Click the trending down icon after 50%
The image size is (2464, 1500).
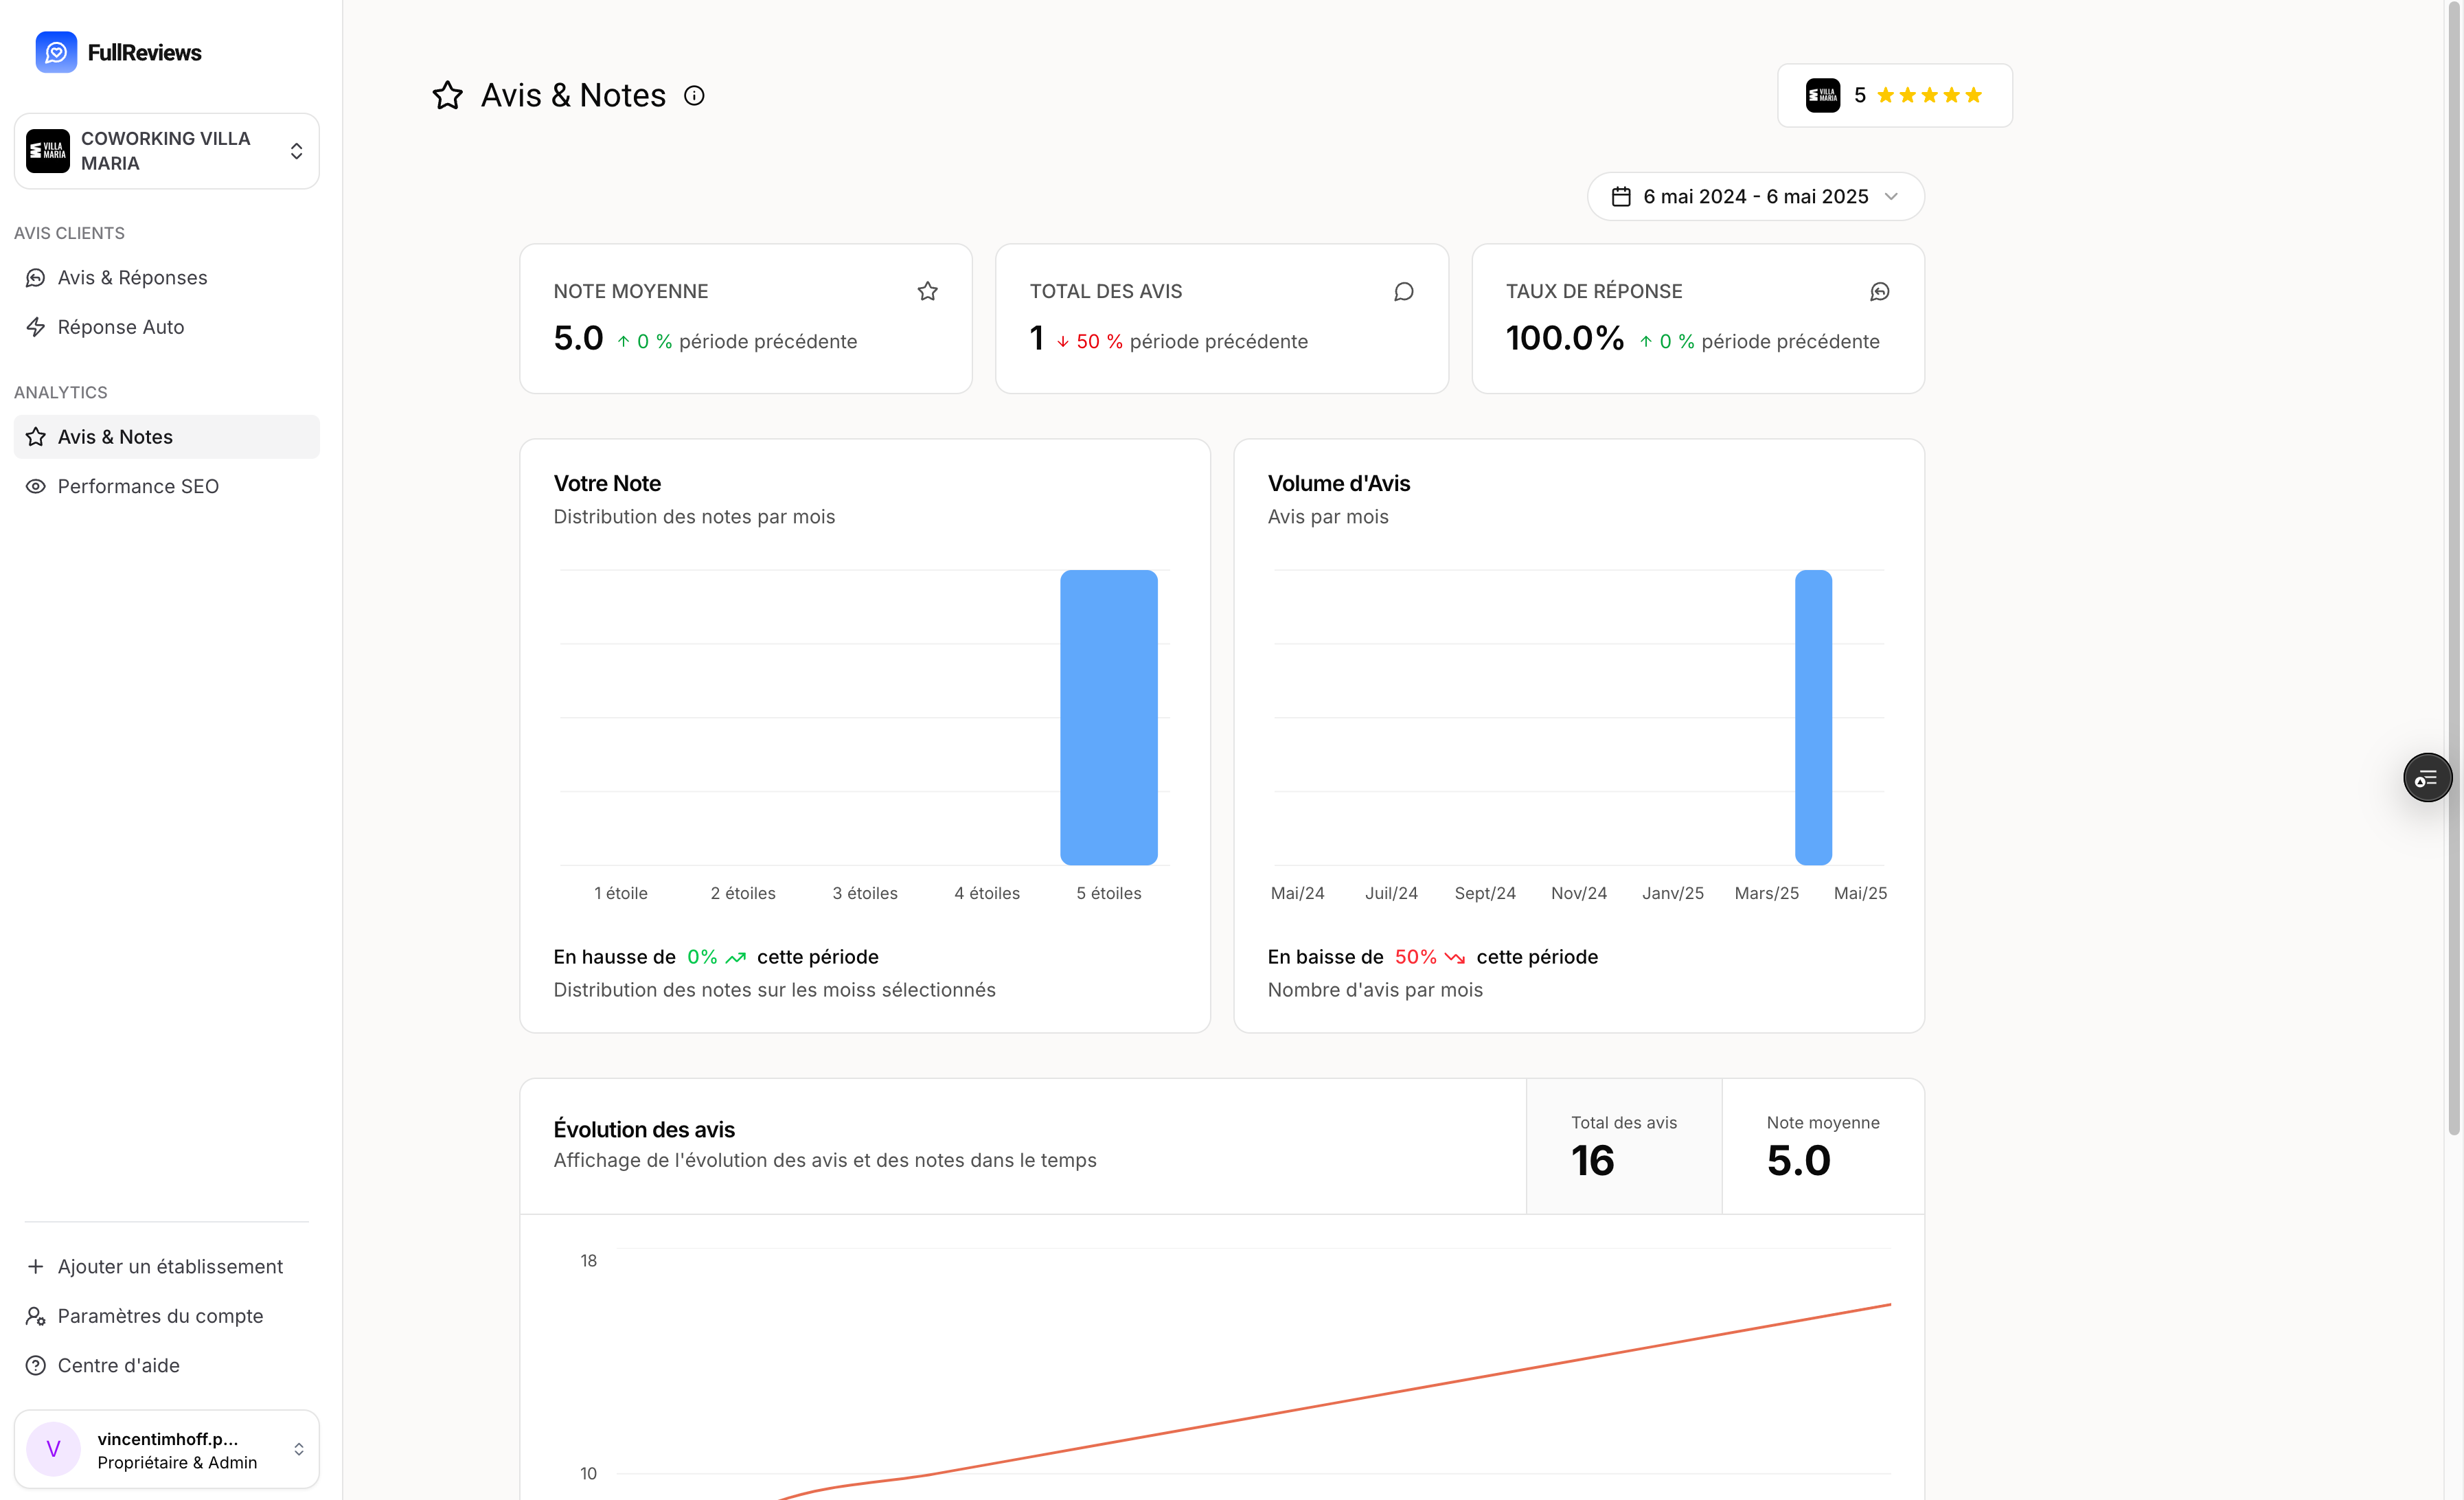(1455, 957)
